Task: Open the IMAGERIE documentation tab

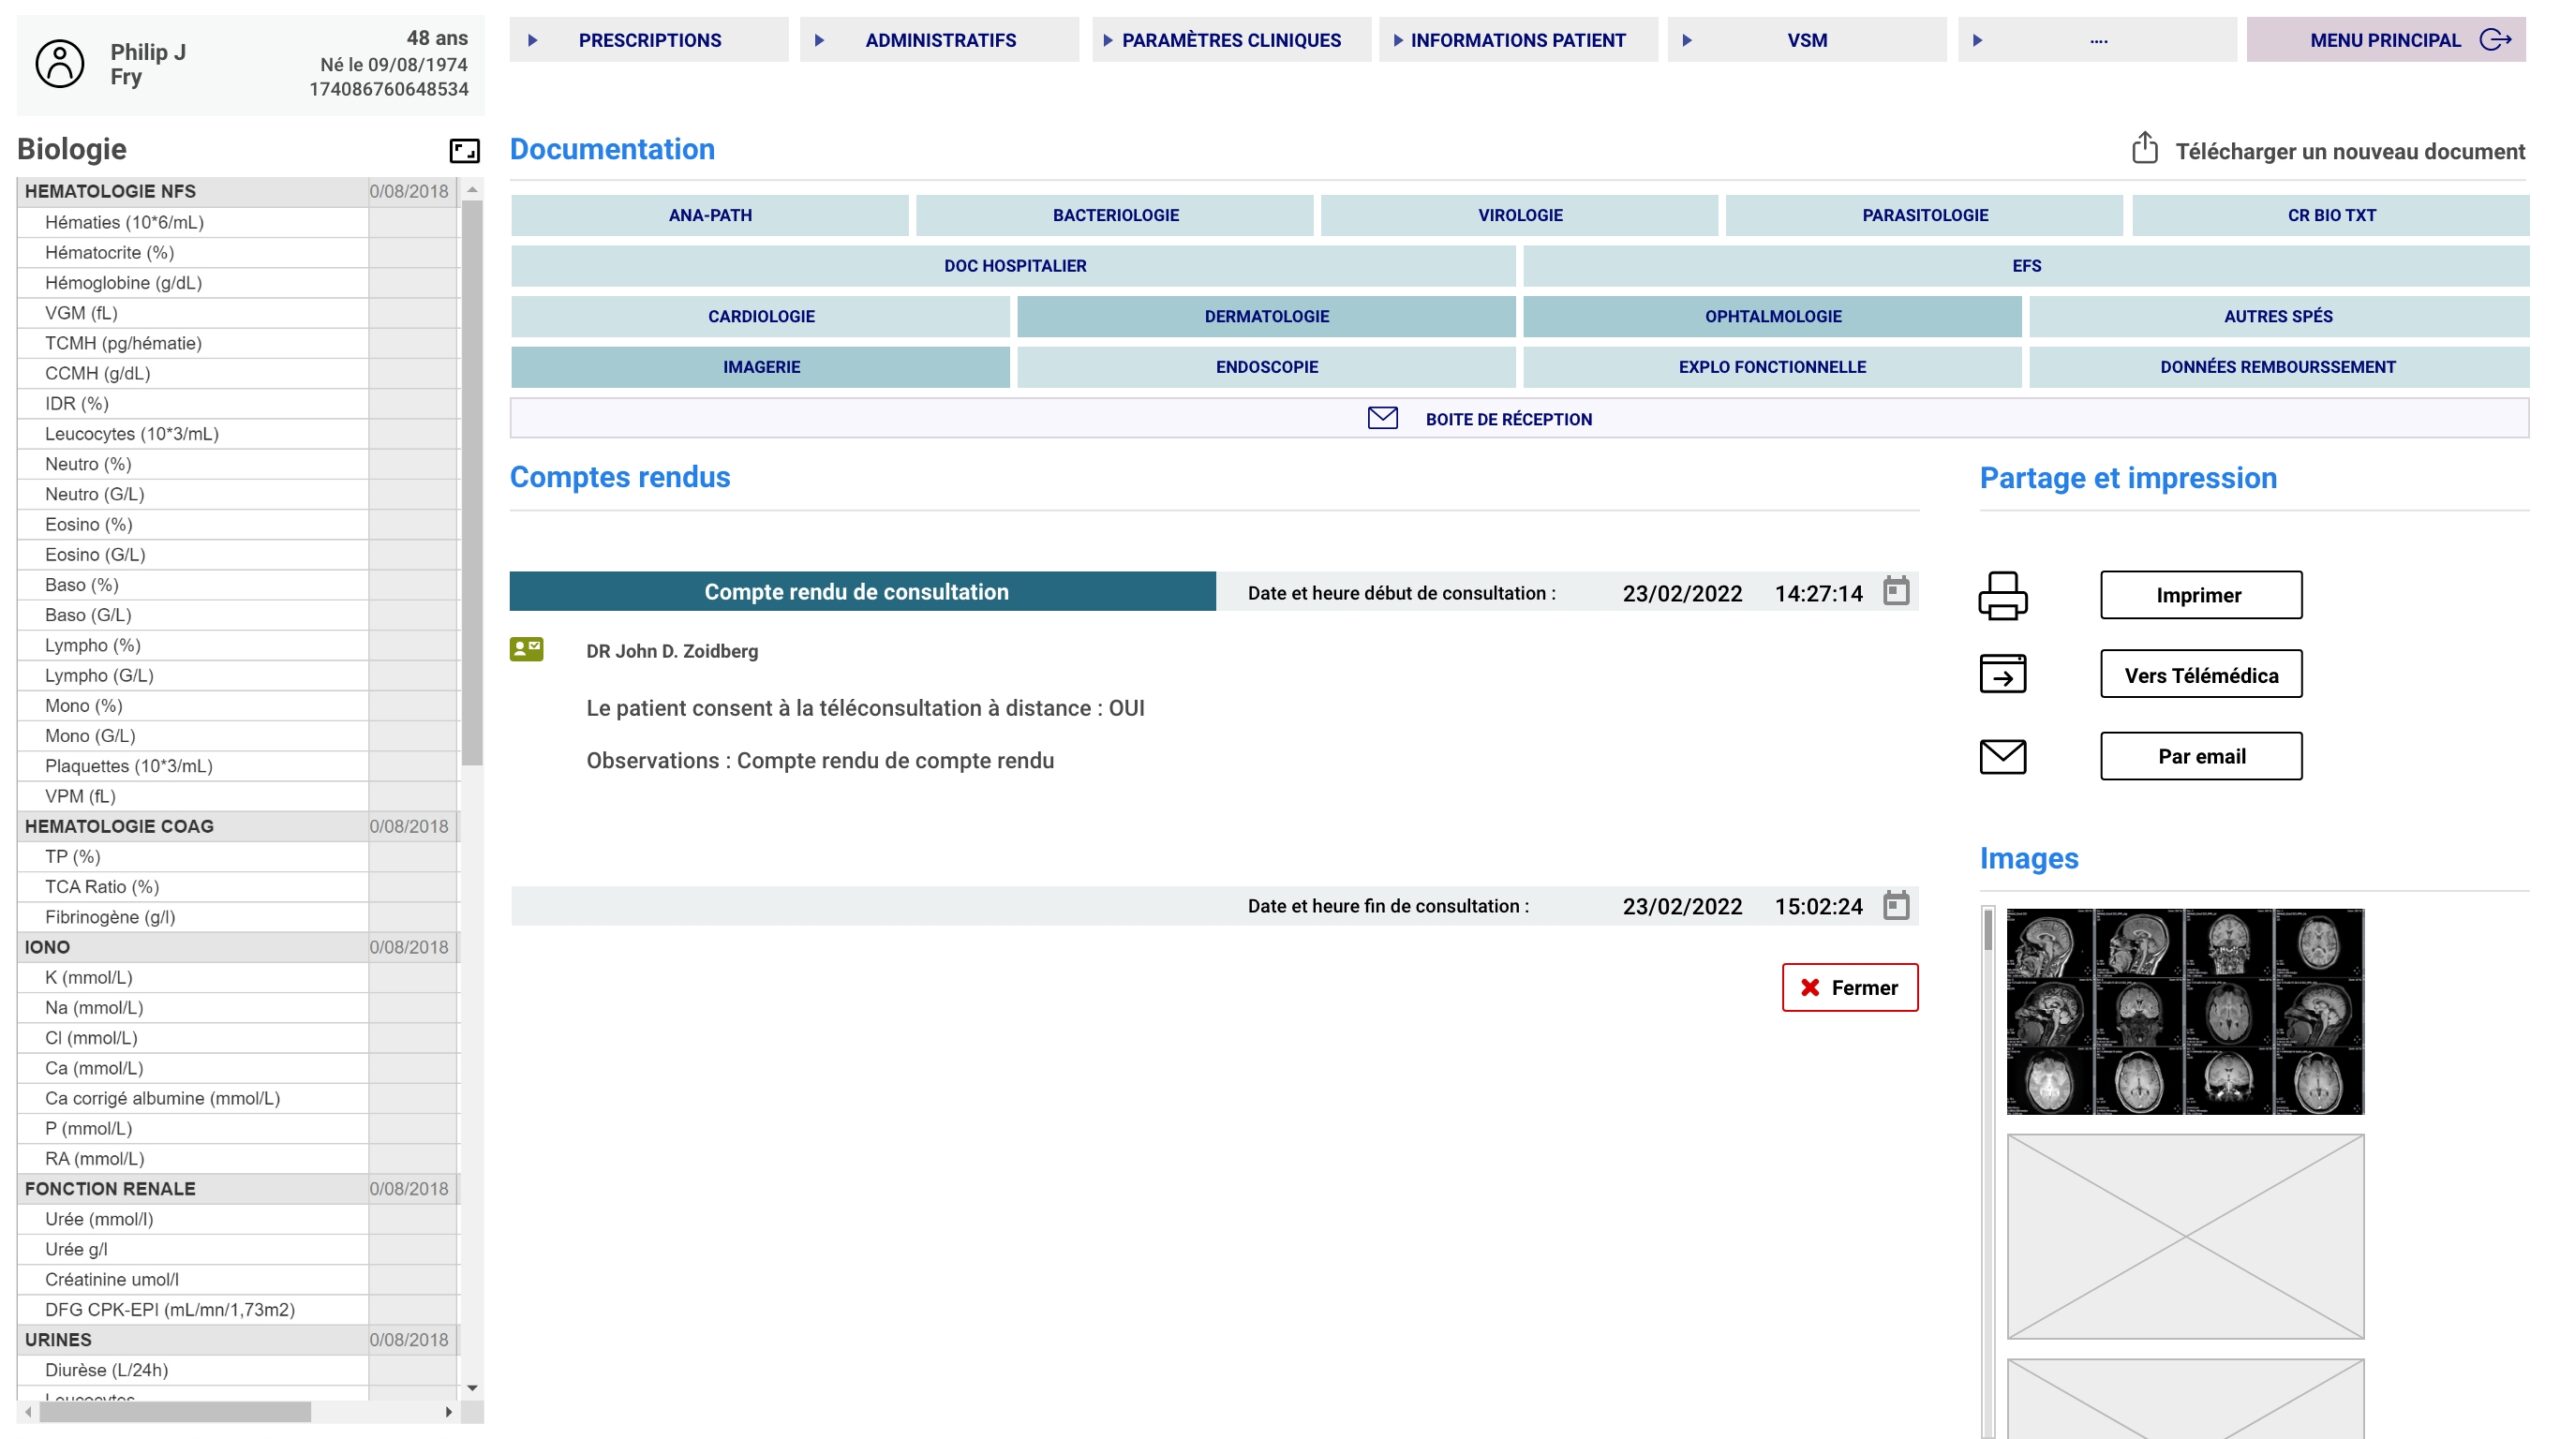Action: click(x=760, y=367)
